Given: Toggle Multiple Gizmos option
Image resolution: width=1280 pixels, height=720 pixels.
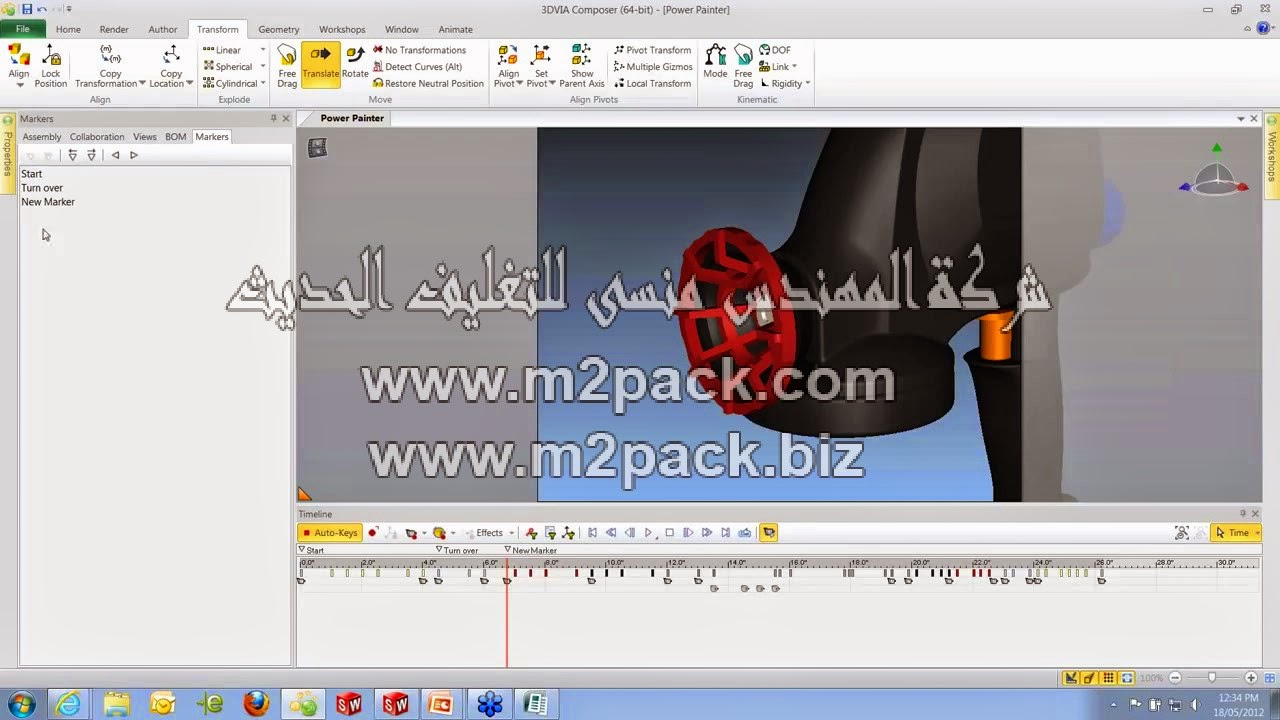Looking at the screenshot, I should 653,67.
